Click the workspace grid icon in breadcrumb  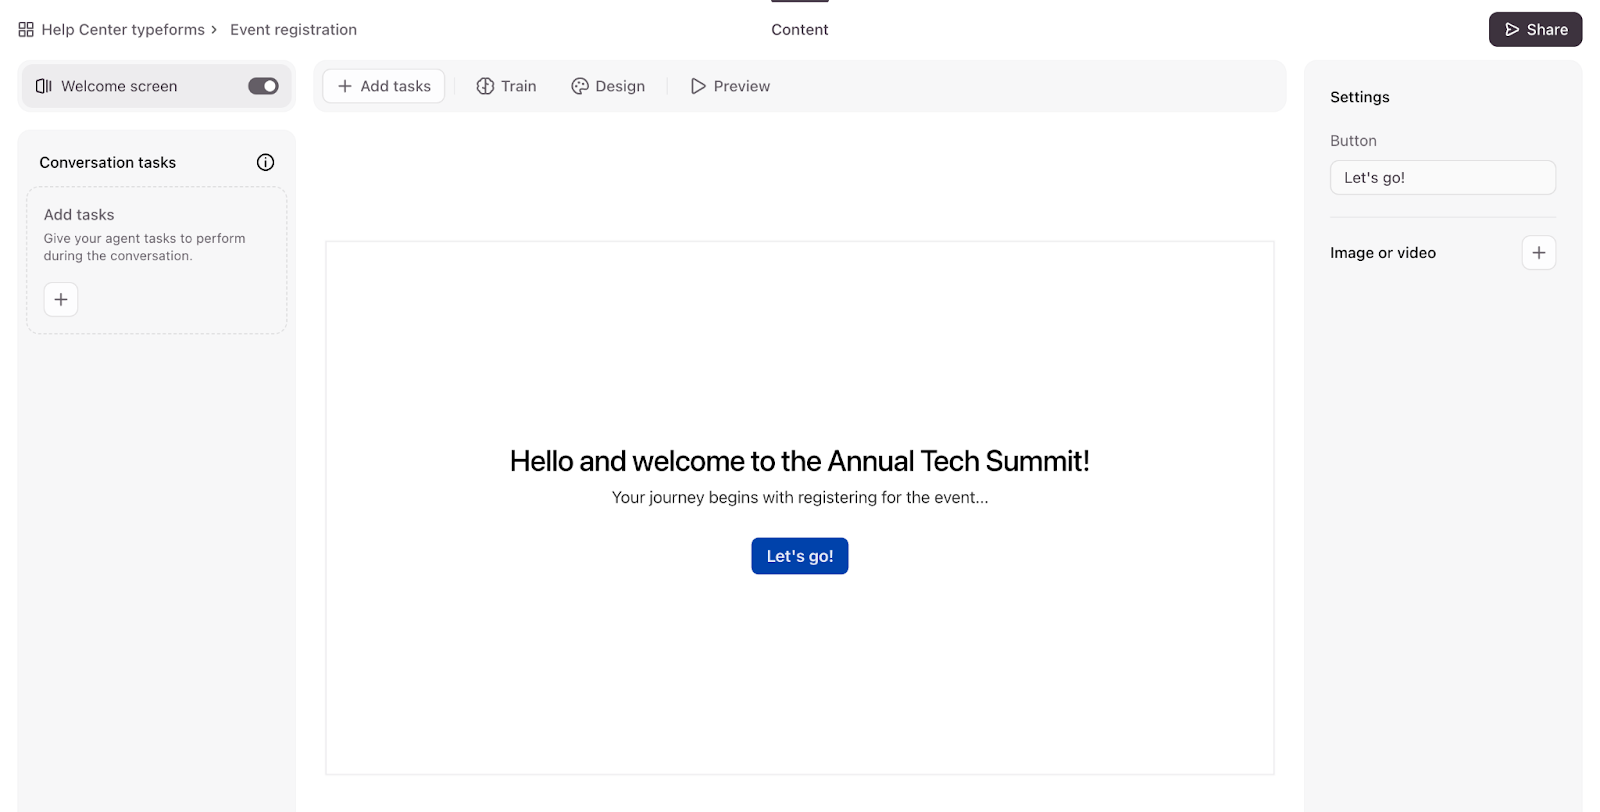[26, 30]
